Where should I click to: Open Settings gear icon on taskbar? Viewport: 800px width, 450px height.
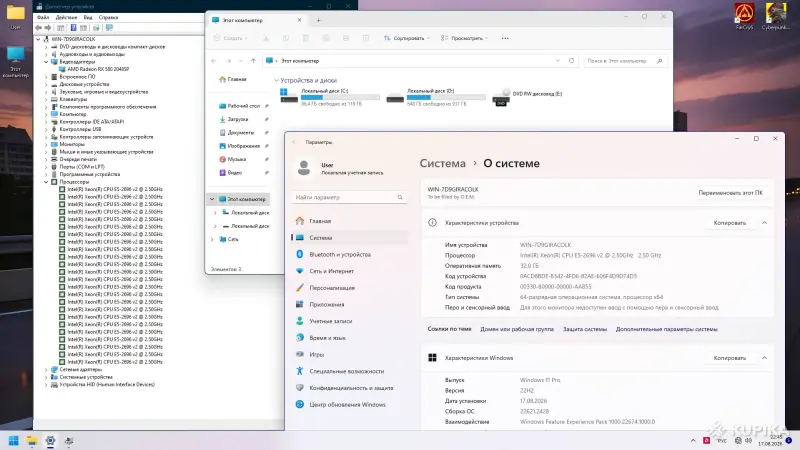click(x=50, y=441)
